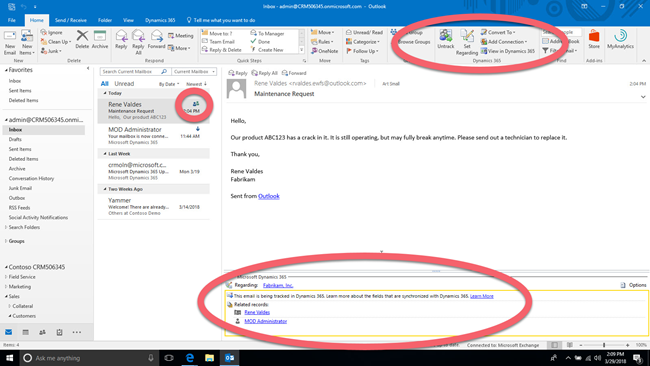
Task: Click the Delete icon in the ribbon
Action: tap(82, 40)
